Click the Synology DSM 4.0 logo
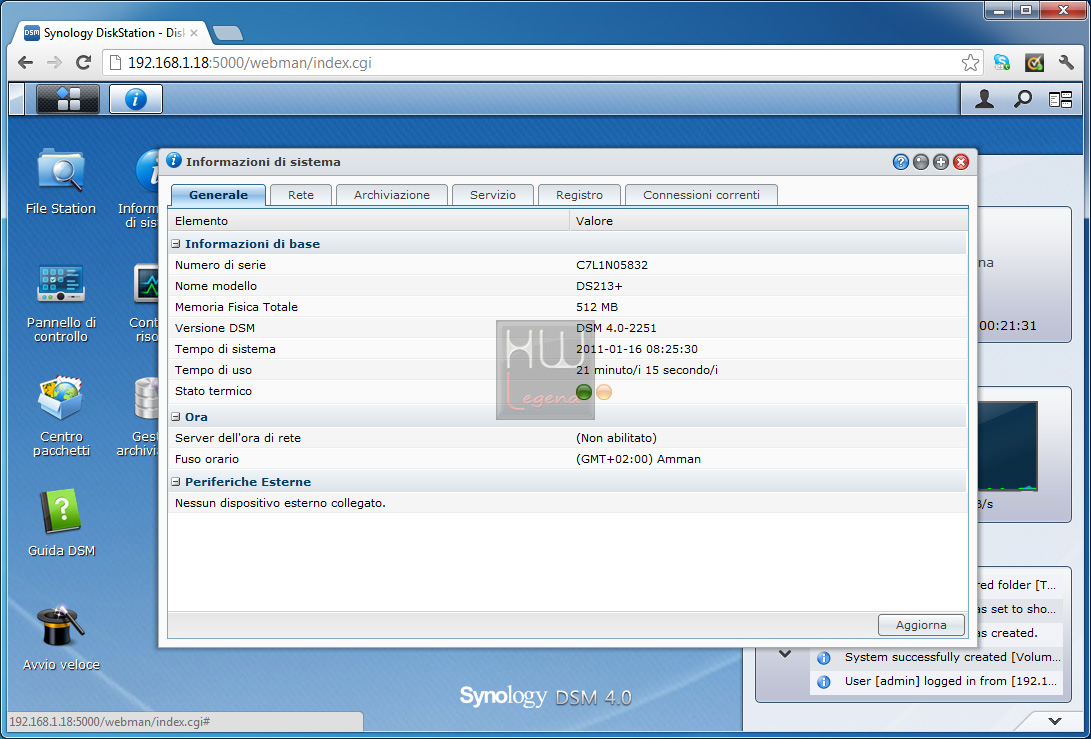The width and height of the screenshot is (1091, 739). pos(546,697)
